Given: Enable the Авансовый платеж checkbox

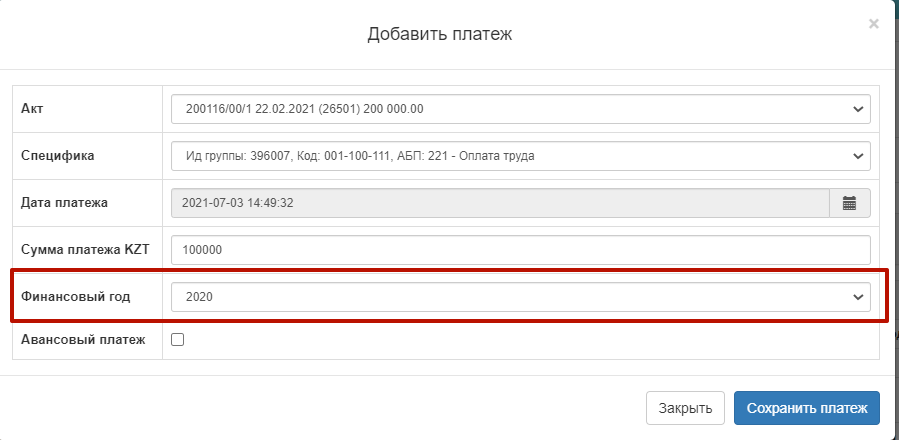Looking at the screenshot, I should click(x=178, y=340).
